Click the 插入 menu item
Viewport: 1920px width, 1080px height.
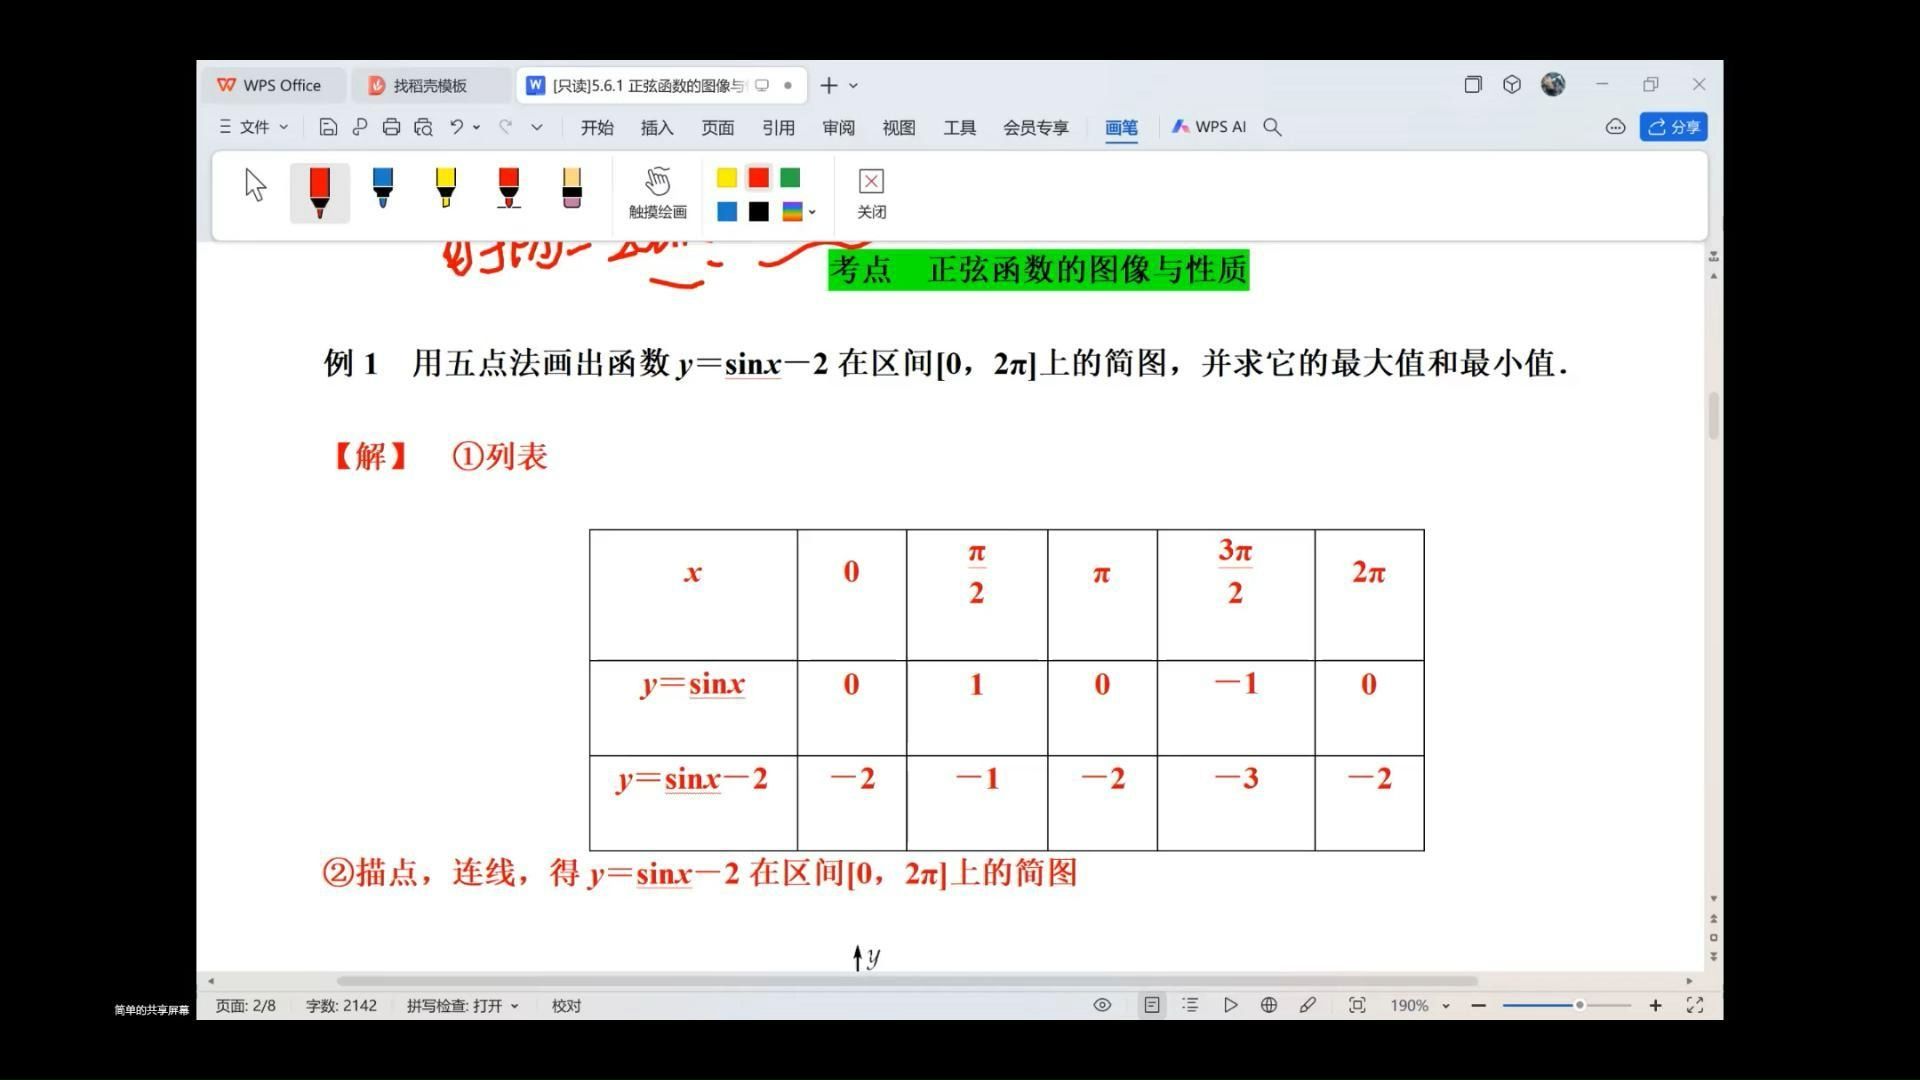click(x=657, y=125)
